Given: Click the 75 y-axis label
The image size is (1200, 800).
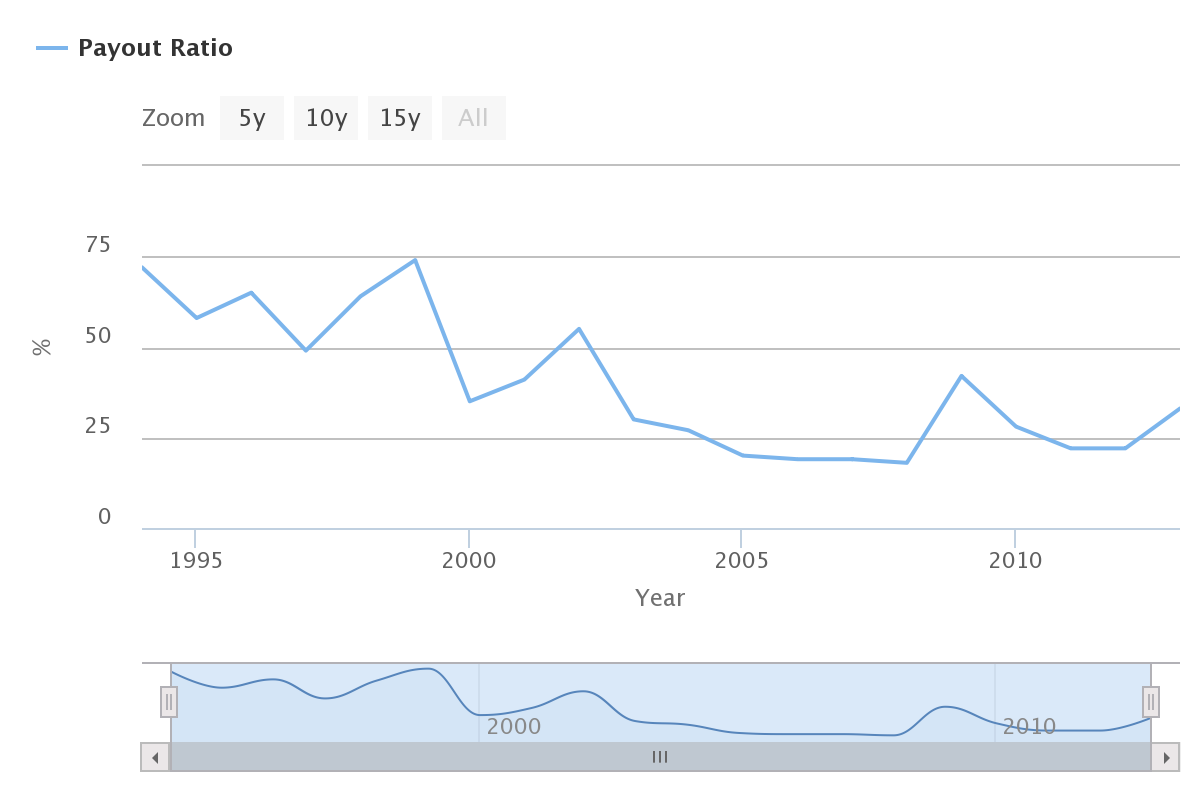Looking at the screenshot, I should 98,246.
